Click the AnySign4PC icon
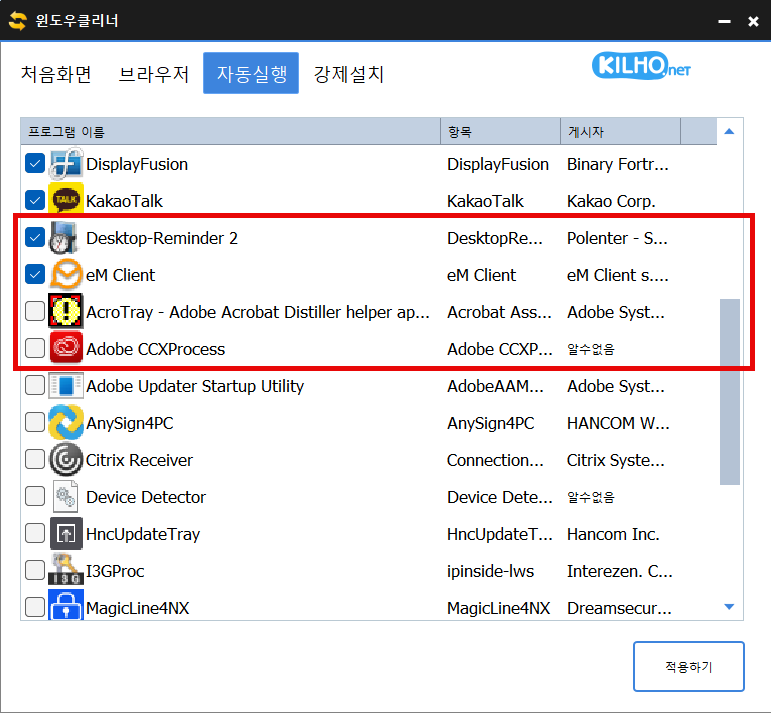This screenshot has width=771, height=713. click(66, 422)
